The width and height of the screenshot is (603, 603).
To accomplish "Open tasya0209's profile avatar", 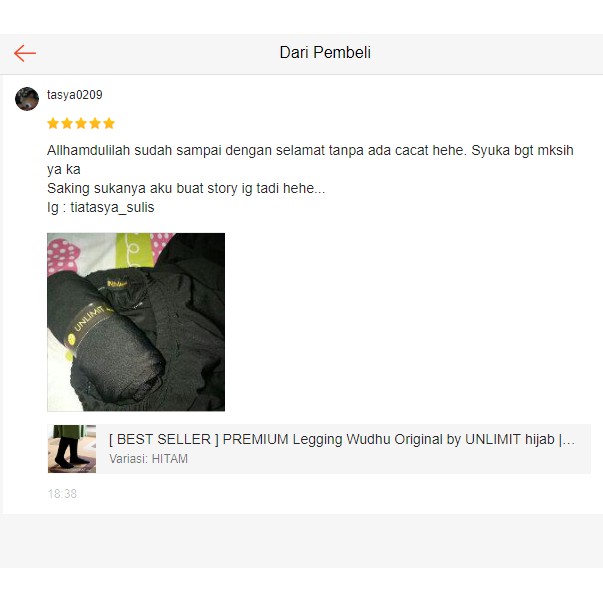I will tap(27, 99).
